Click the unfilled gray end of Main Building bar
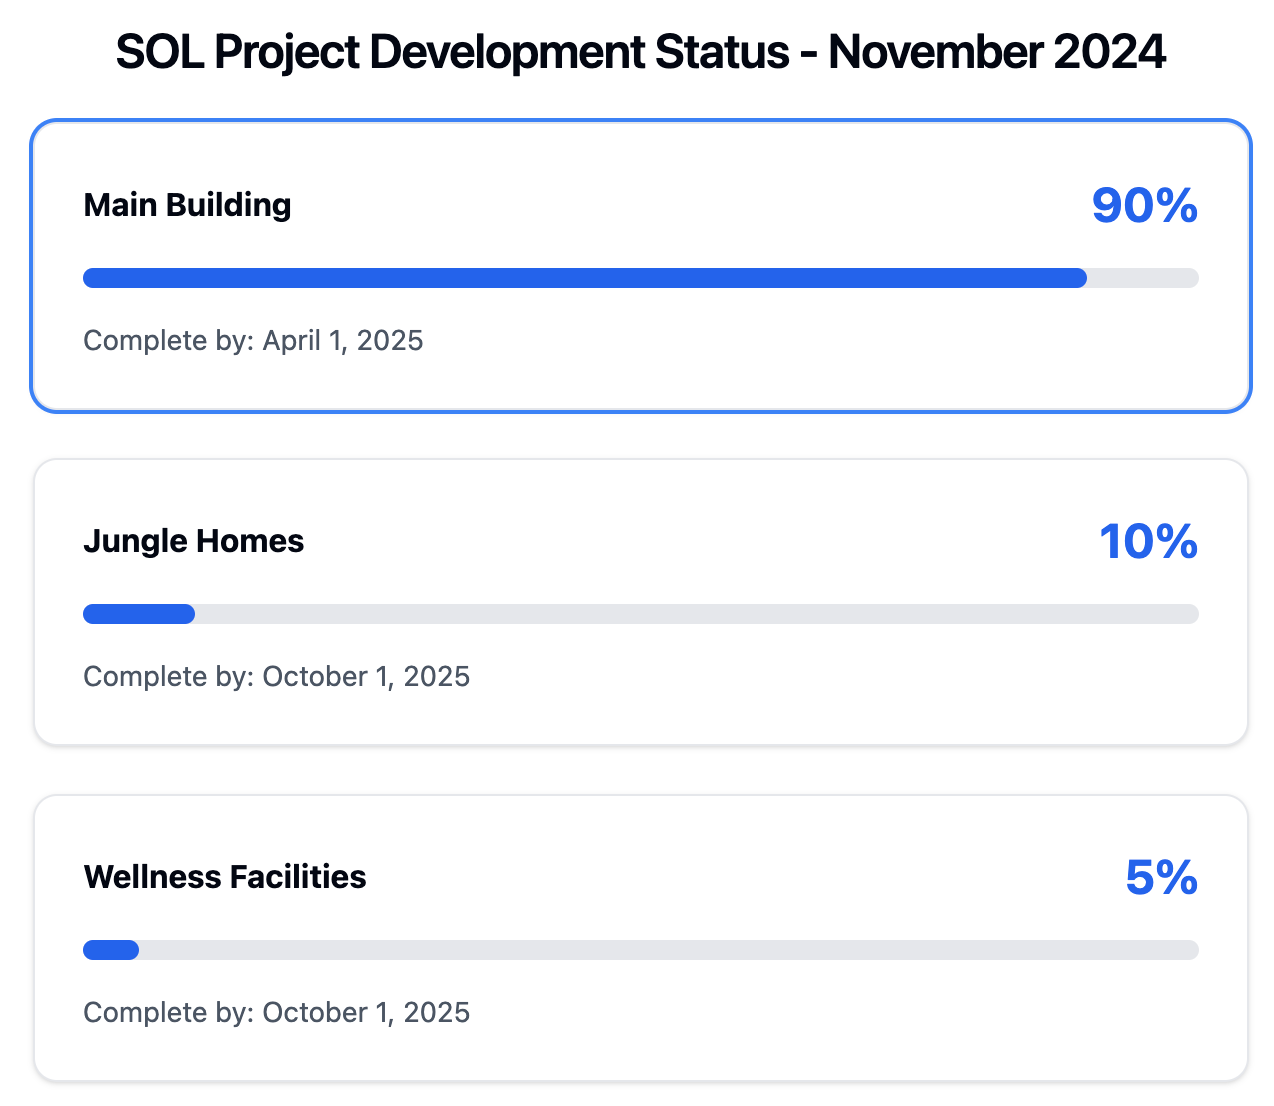The height and width of the screenshot is (1106, 1274). tap(1143, 278)
